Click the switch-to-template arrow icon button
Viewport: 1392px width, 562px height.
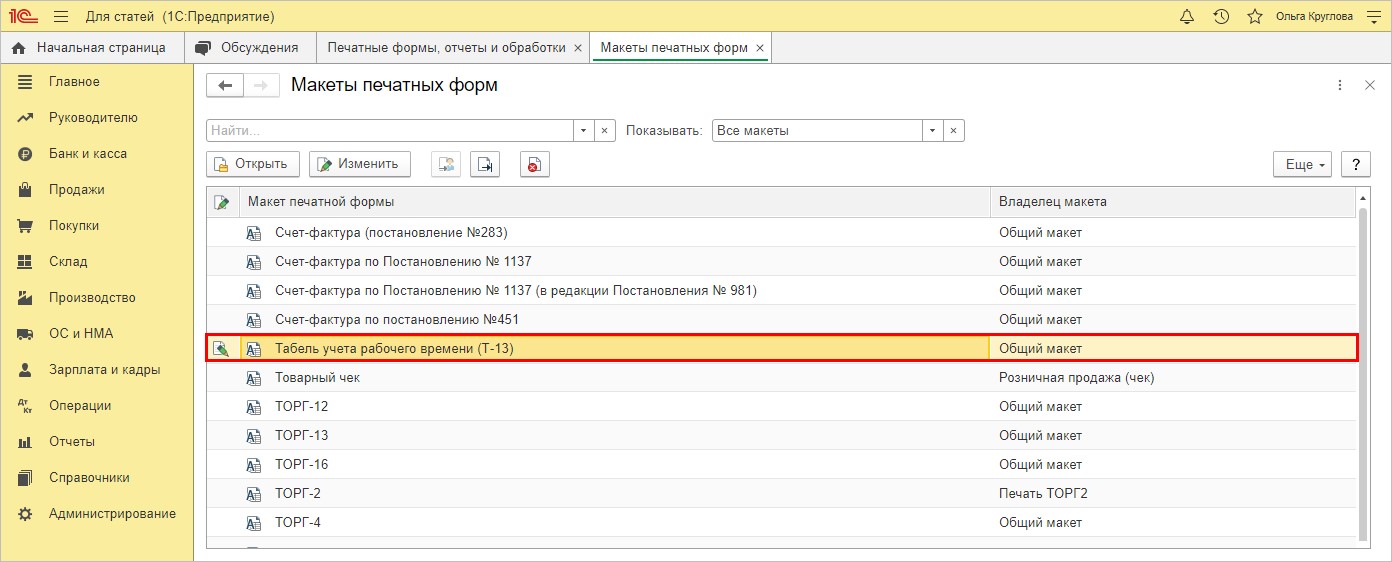pos(485,164)
